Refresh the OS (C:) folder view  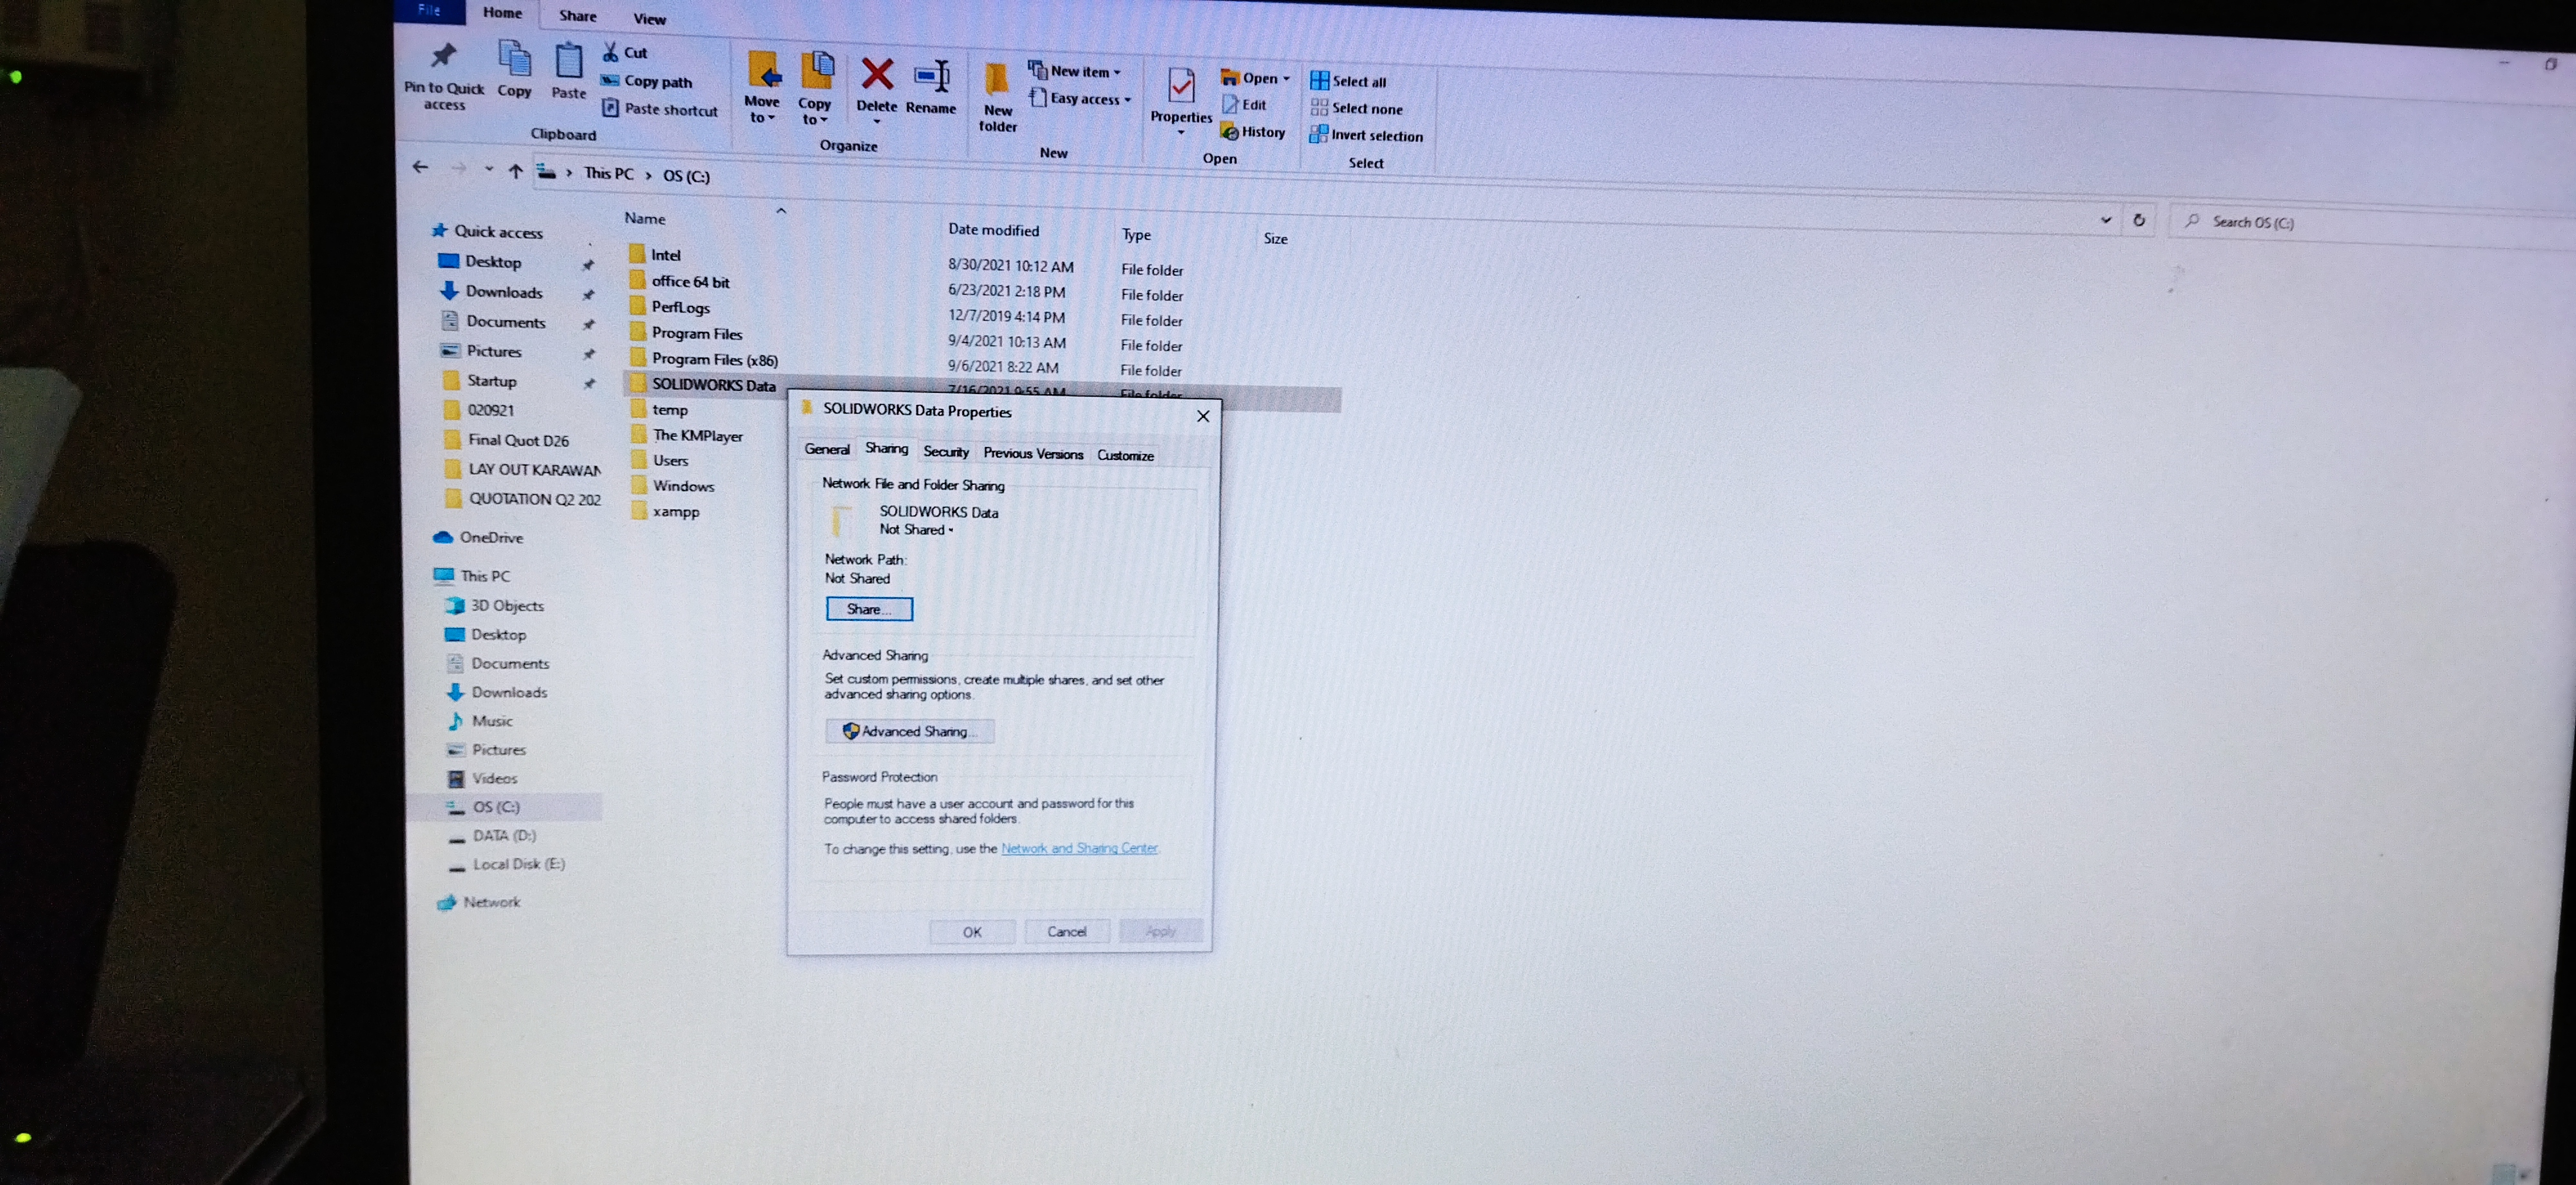(x=2139, y=220)
